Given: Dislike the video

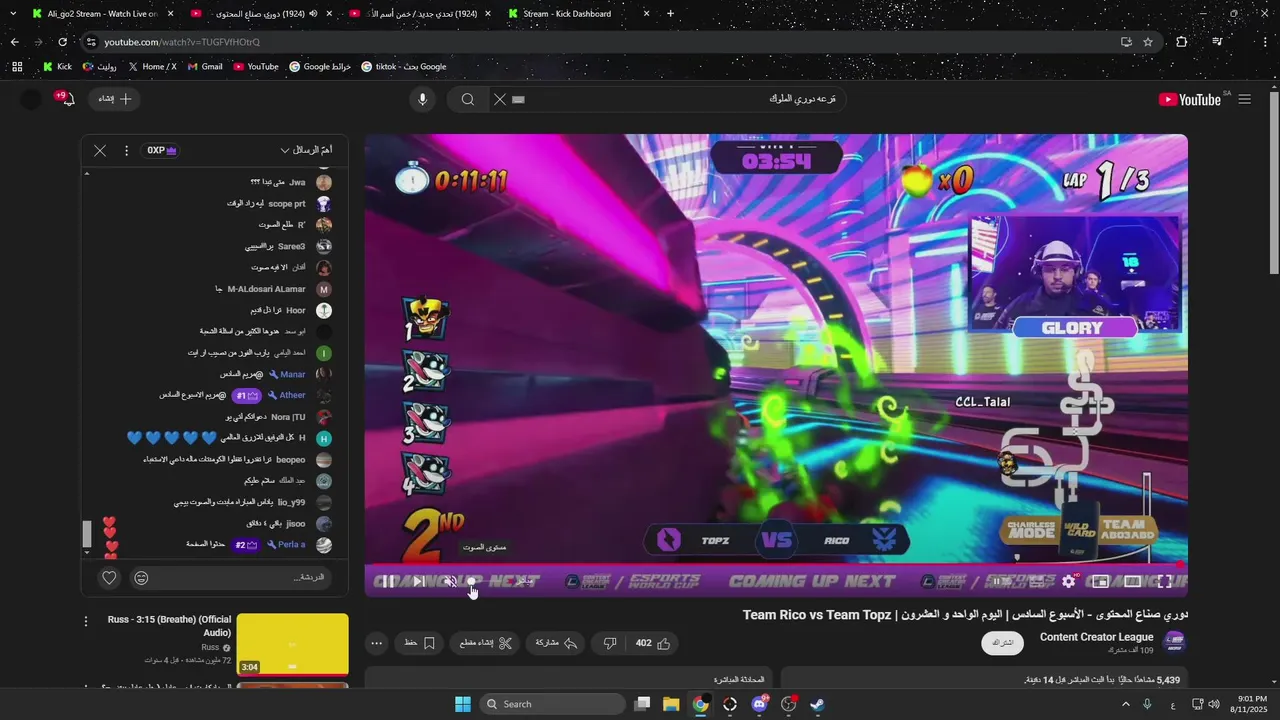Looking at the screenshot, I should click(610, 643).
